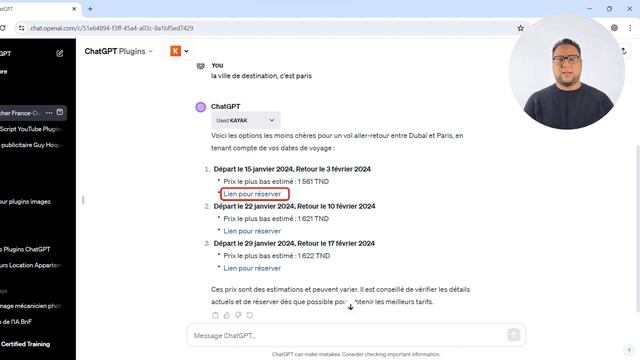Focus the address bar URL

pyautogui.click(x=111, y=28)
